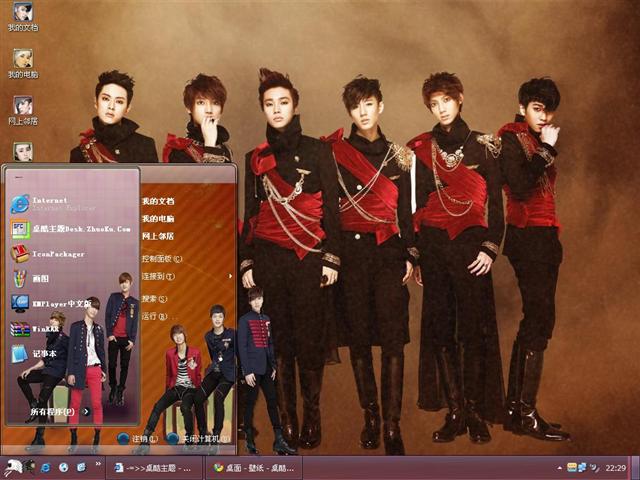
Task: Switch to the 桌酷主题 taskbar window
Action: coord(154,468)
